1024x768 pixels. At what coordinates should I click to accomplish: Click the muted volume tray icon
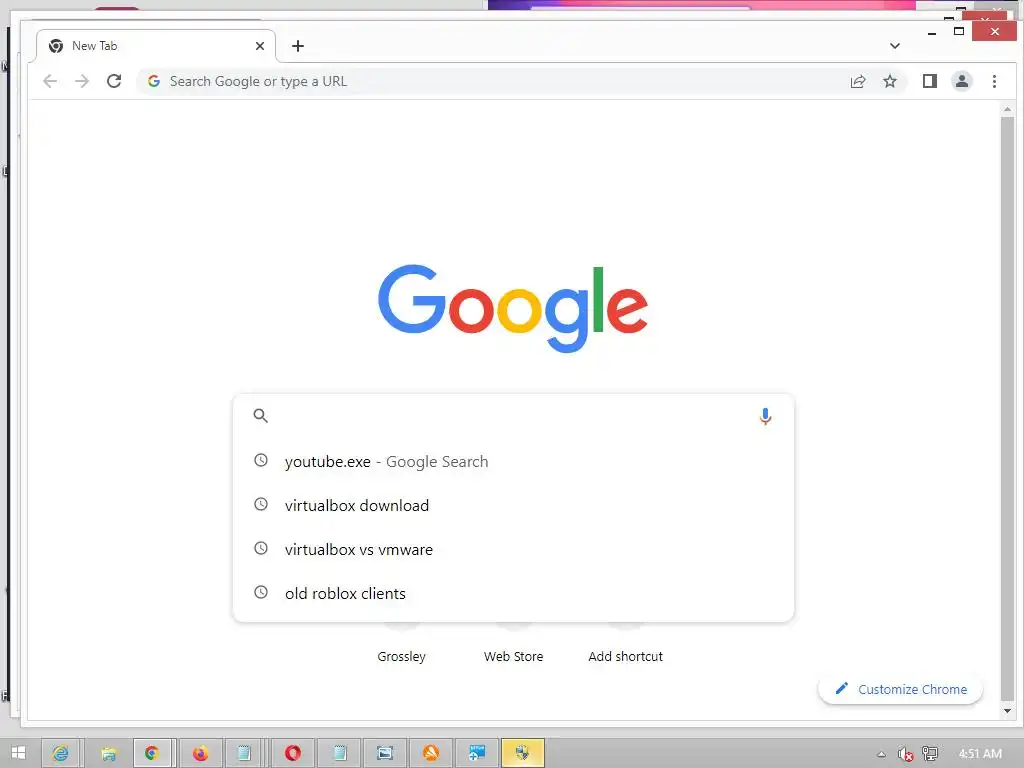(905, 754)
